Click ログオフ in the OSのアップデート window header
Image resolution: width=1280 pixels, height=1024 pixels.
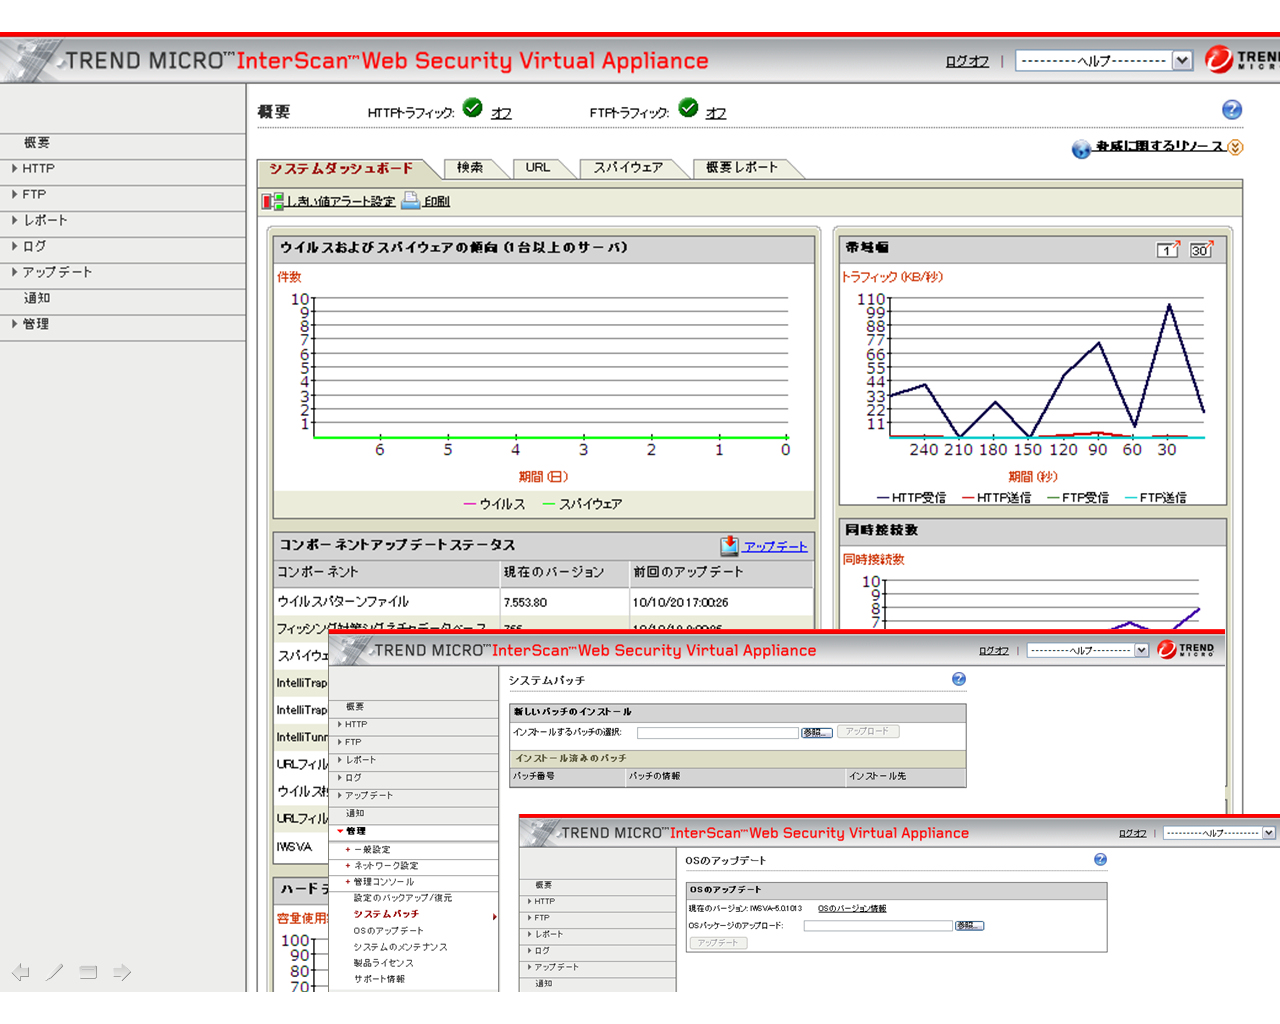pos(1132,833)
